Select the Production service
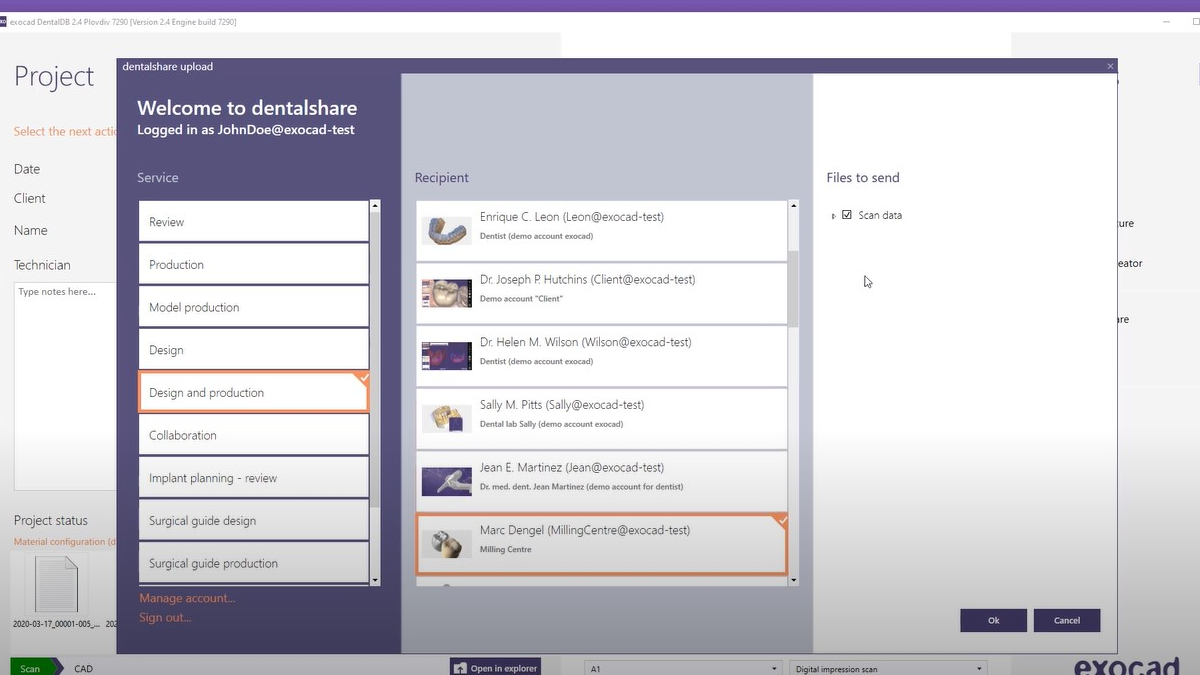Viewport: 1200px width, 675px height. pyautogui.click(x=253, y=265)
